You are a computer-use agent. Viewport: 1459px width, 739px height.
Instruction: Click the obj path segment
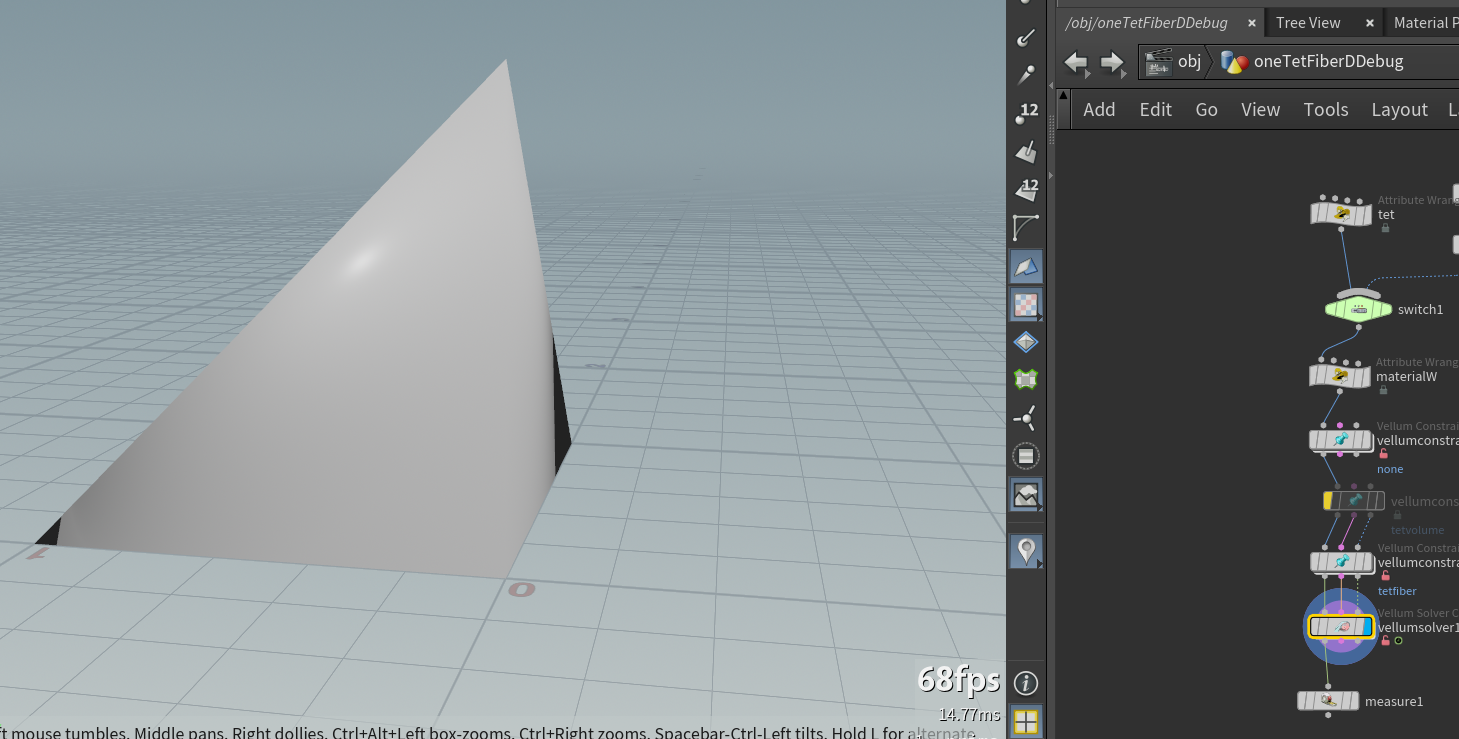[1174, 61]
